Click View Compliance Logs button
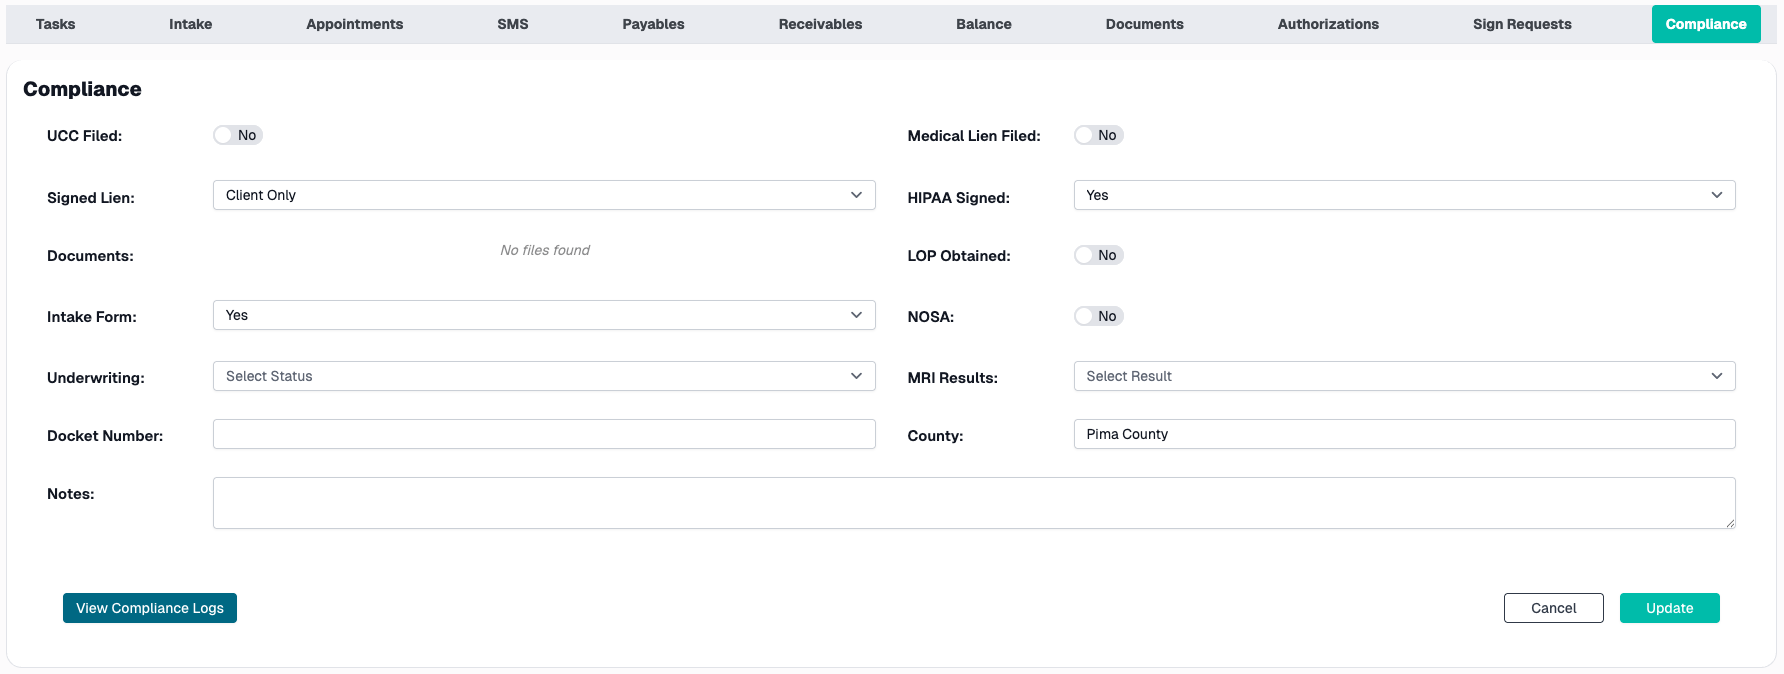Viewport: 1784px width, 674px height. (149, 607)
